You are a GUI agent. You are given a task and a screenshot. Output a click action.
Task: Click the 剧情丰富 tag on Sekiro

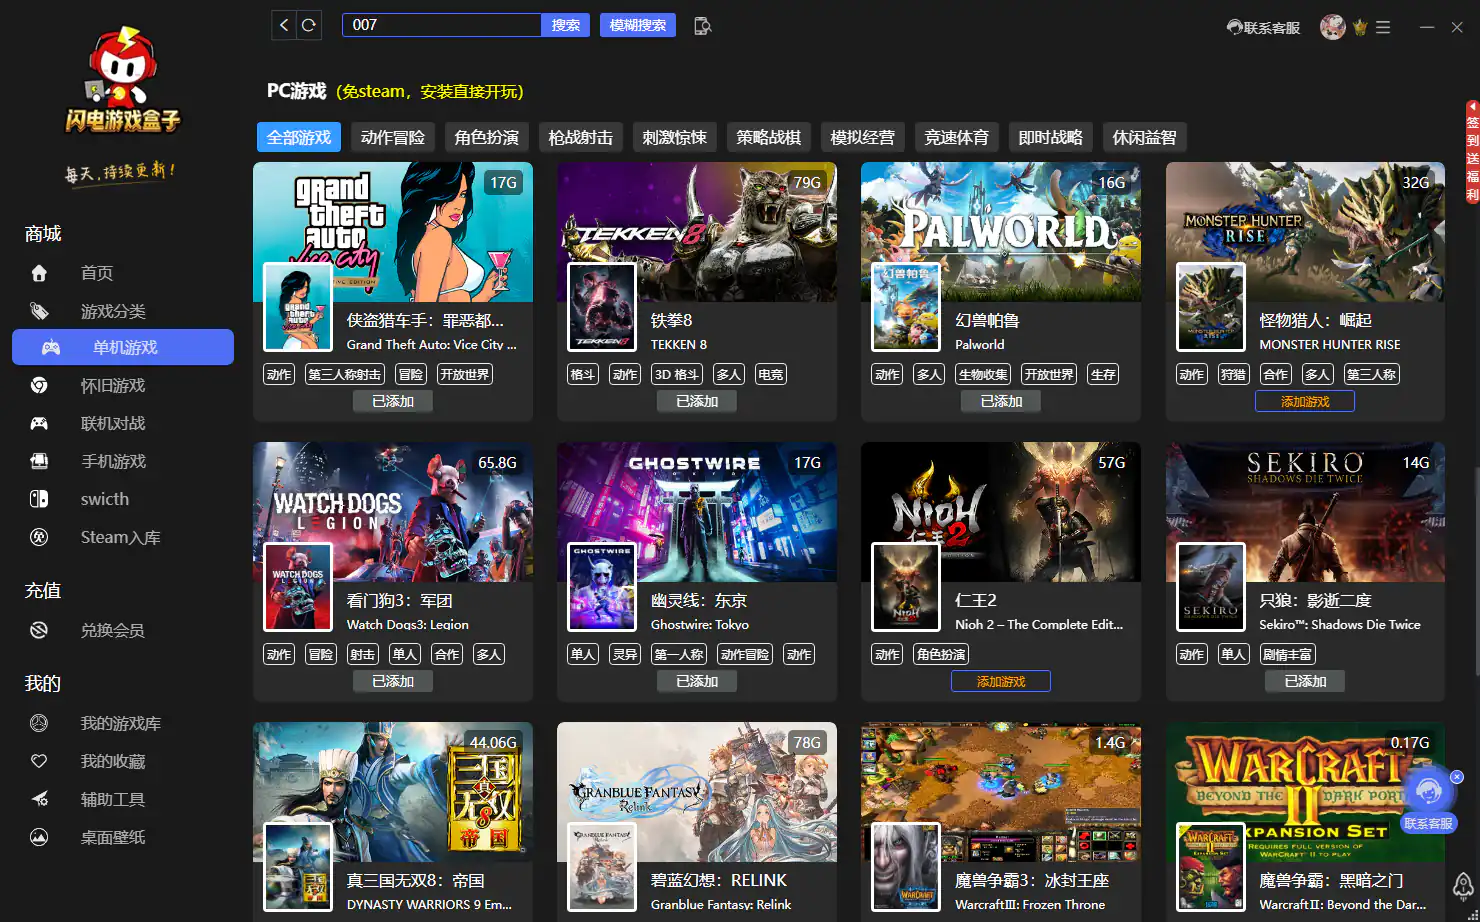(1287, 655)
